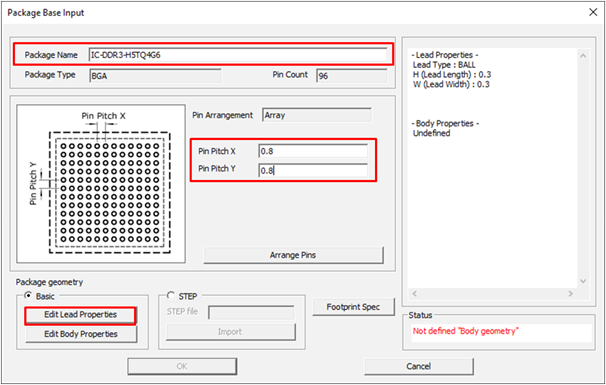The width and height of the screenshot is (606, 385).
Task: Click the Pin Count field
Action: click(x=352, y=76)
